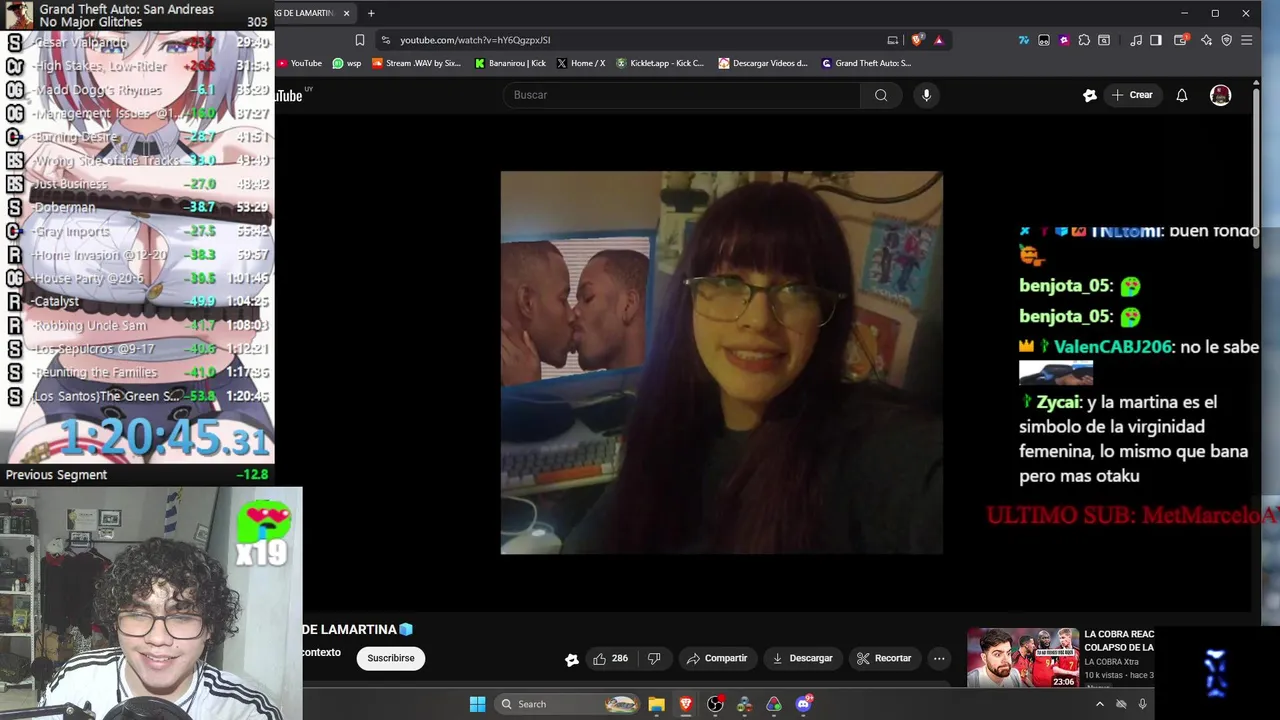Select the Just Business split row
This screenshot has width=1280, height=720.
pos(137,184)
